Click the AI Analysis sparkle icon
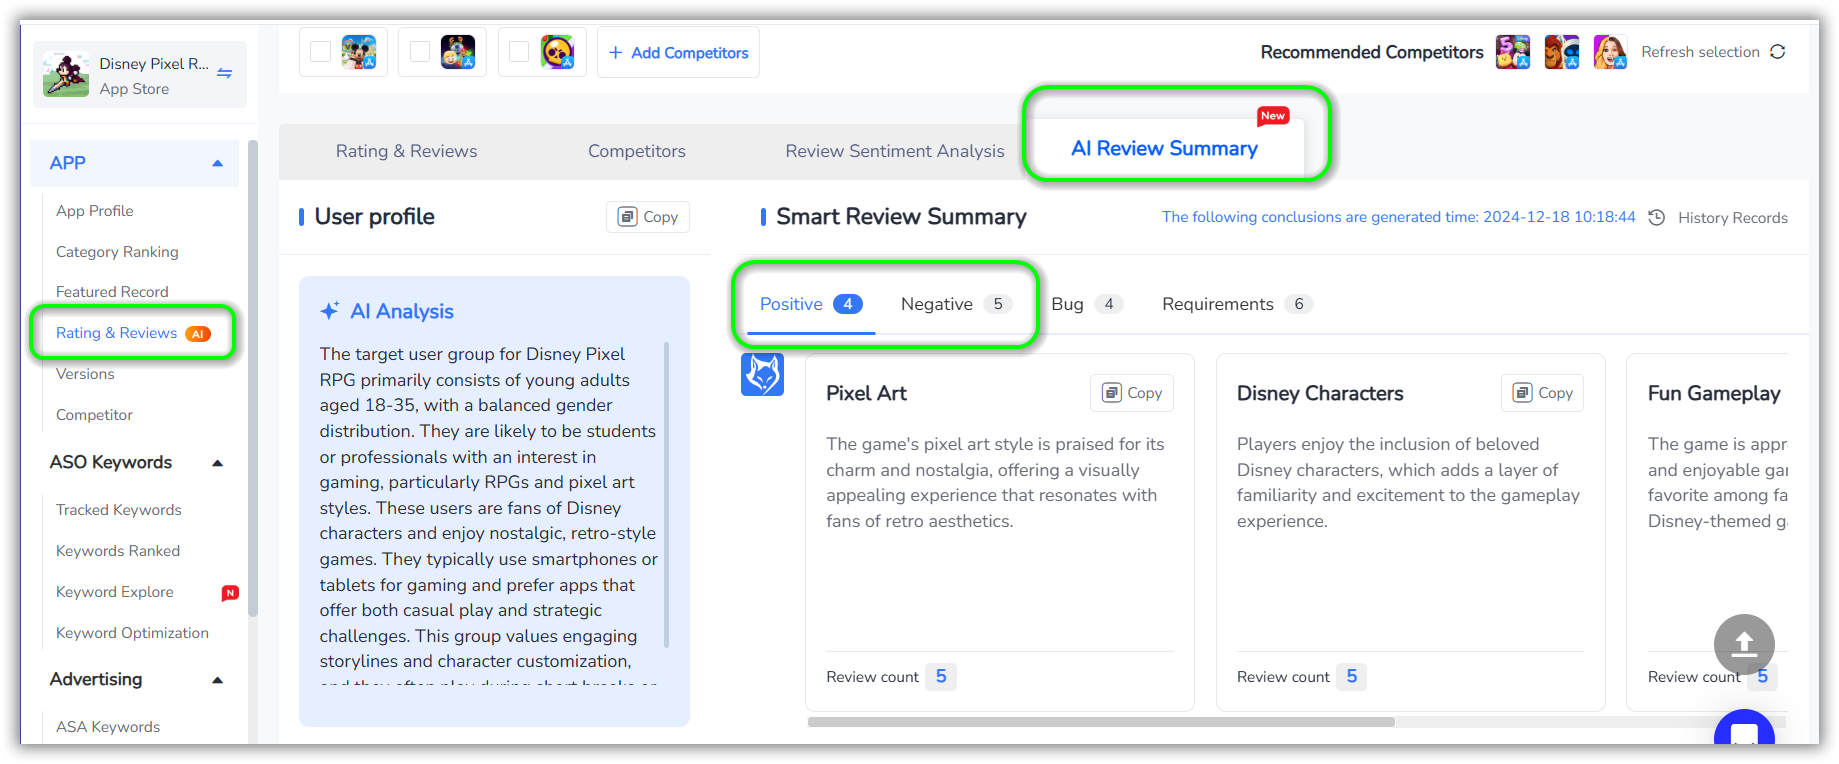The image size is (1839, 764). coord(330,311)
